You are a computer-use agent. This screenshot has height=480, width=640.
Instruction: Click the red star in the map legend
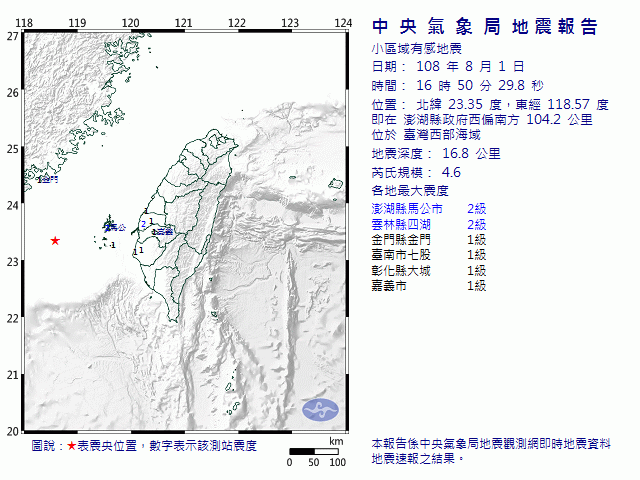71,446
